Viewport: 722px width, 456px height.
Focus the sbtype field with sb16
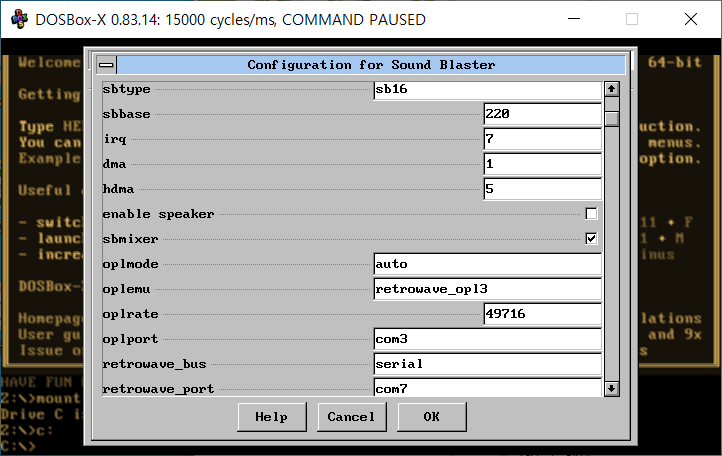click(x=488, y=89)
